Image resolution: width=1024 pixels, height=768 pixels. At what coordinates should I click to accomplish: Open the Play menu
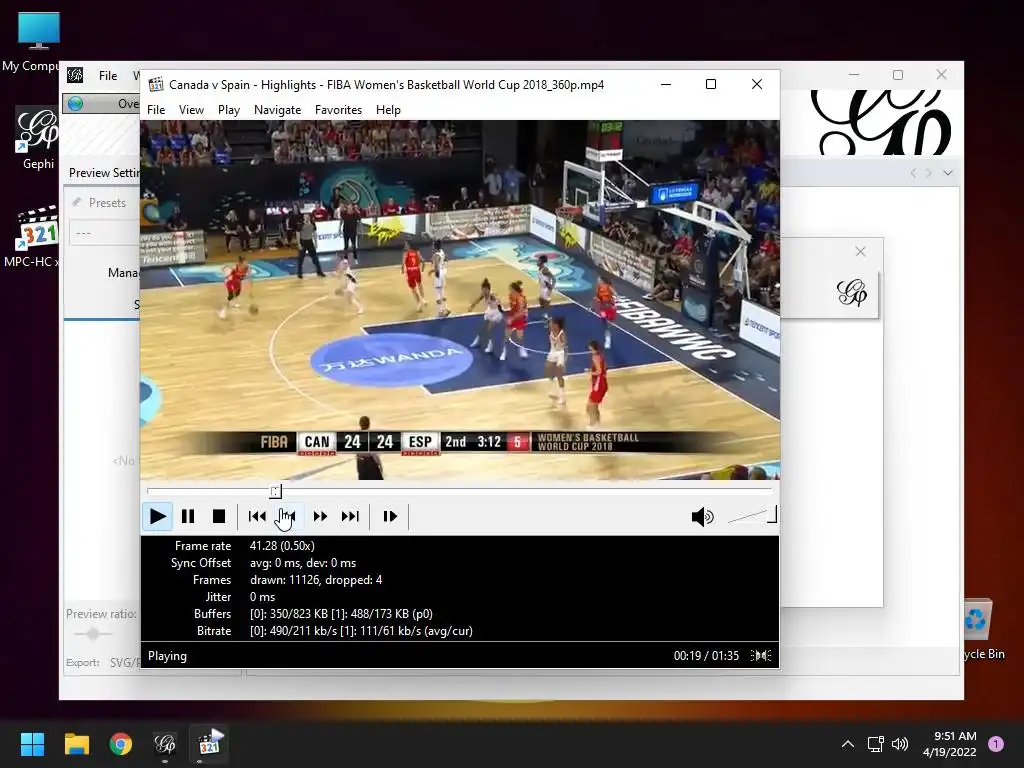(x=229, y=110)
